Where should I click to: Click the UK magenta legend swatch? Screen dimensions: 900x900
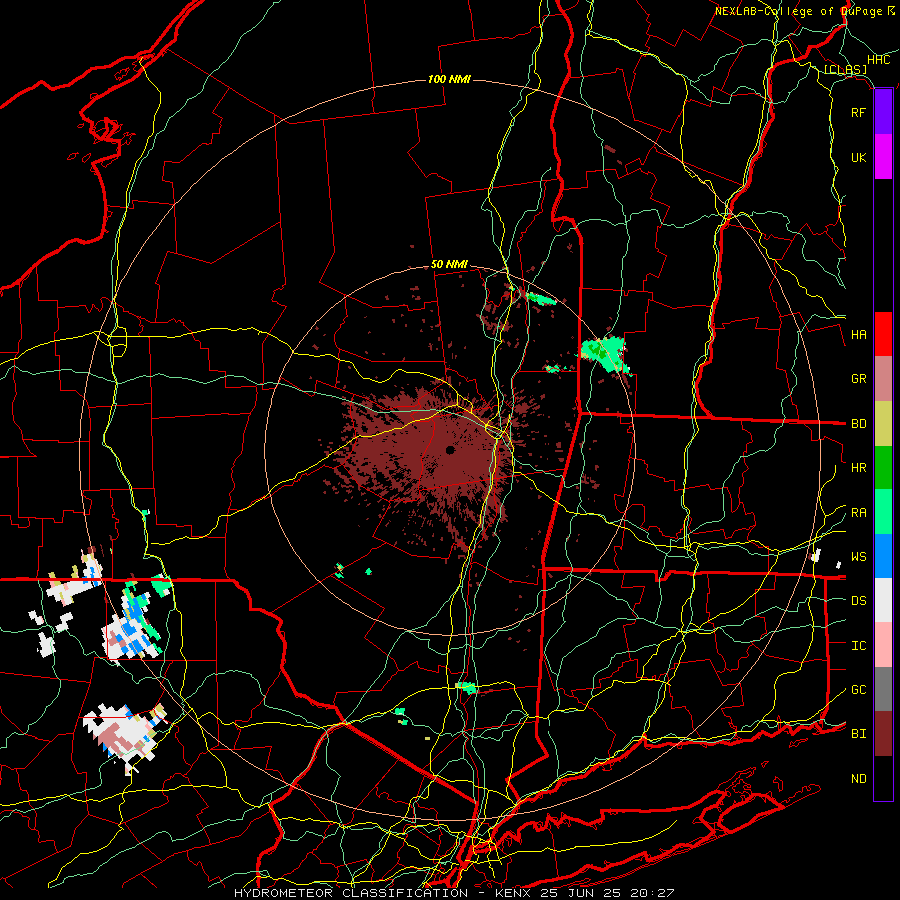[x=883, y=157]
